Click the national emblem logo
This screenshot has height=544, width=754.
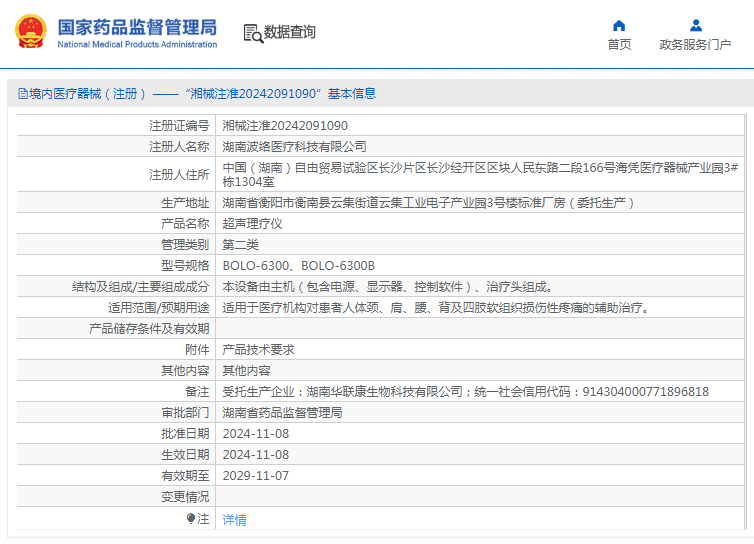point(31,32)
